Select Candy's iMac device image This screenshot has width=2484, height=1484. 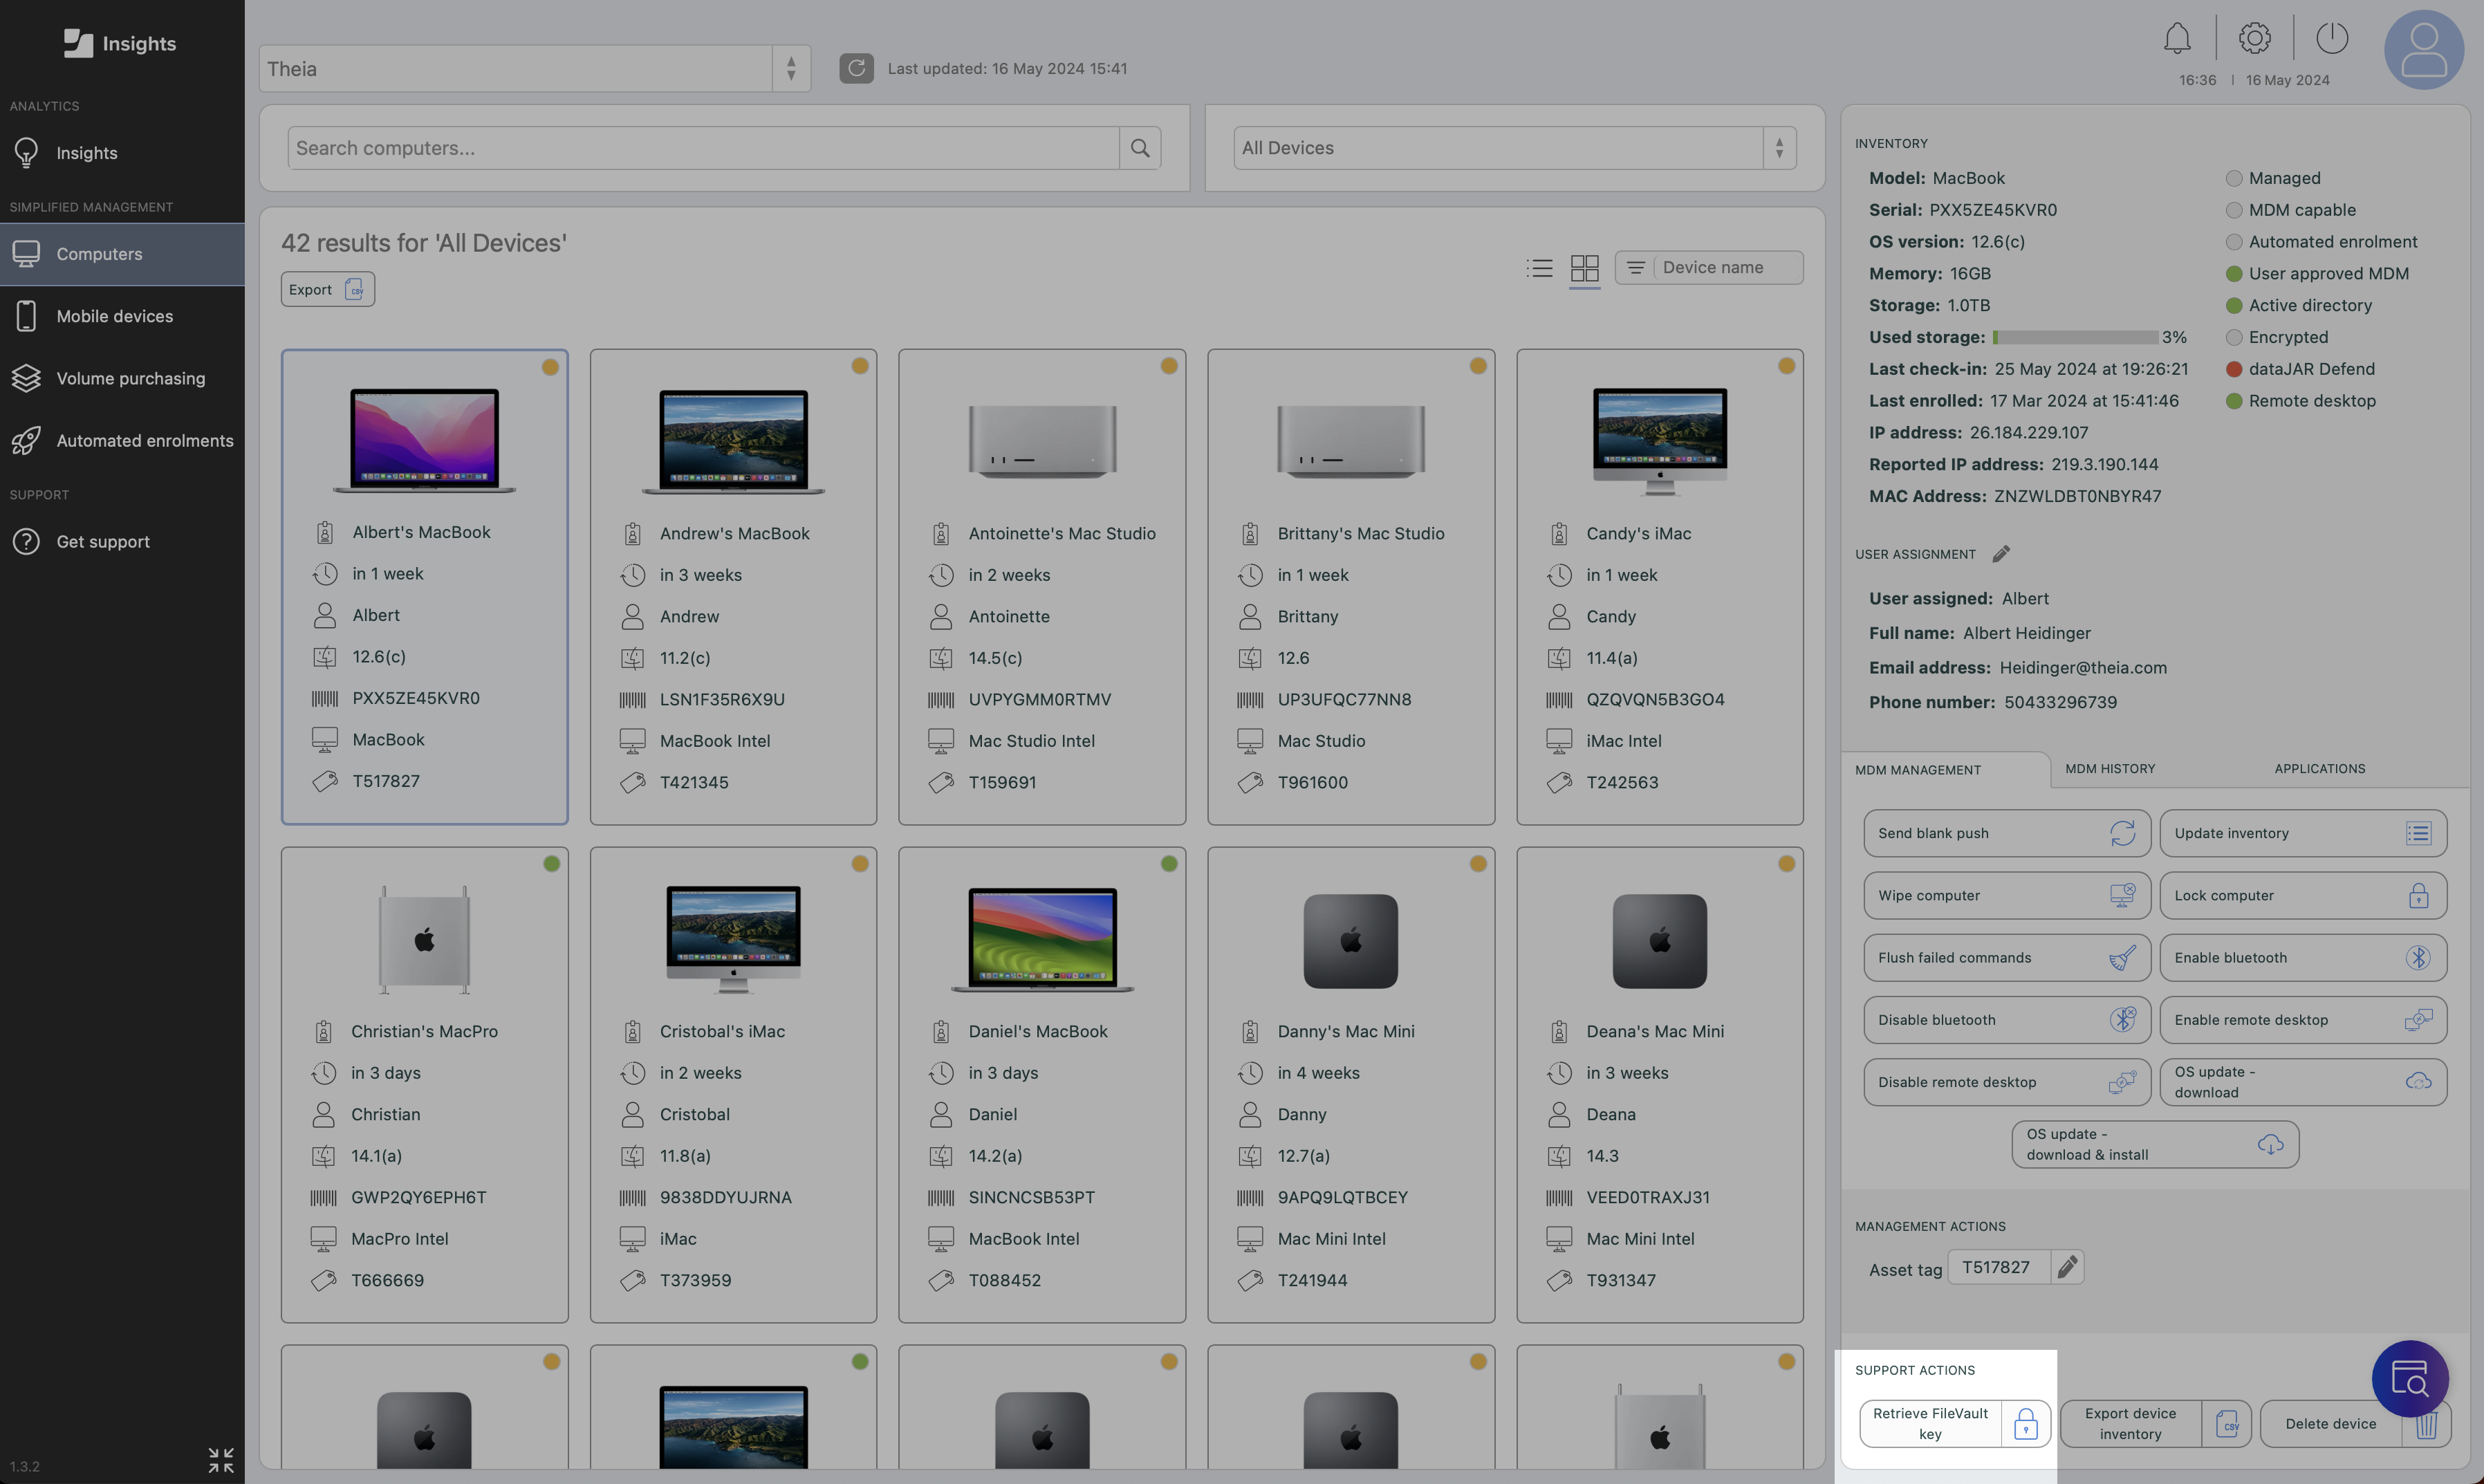[x=1660, y=441]
